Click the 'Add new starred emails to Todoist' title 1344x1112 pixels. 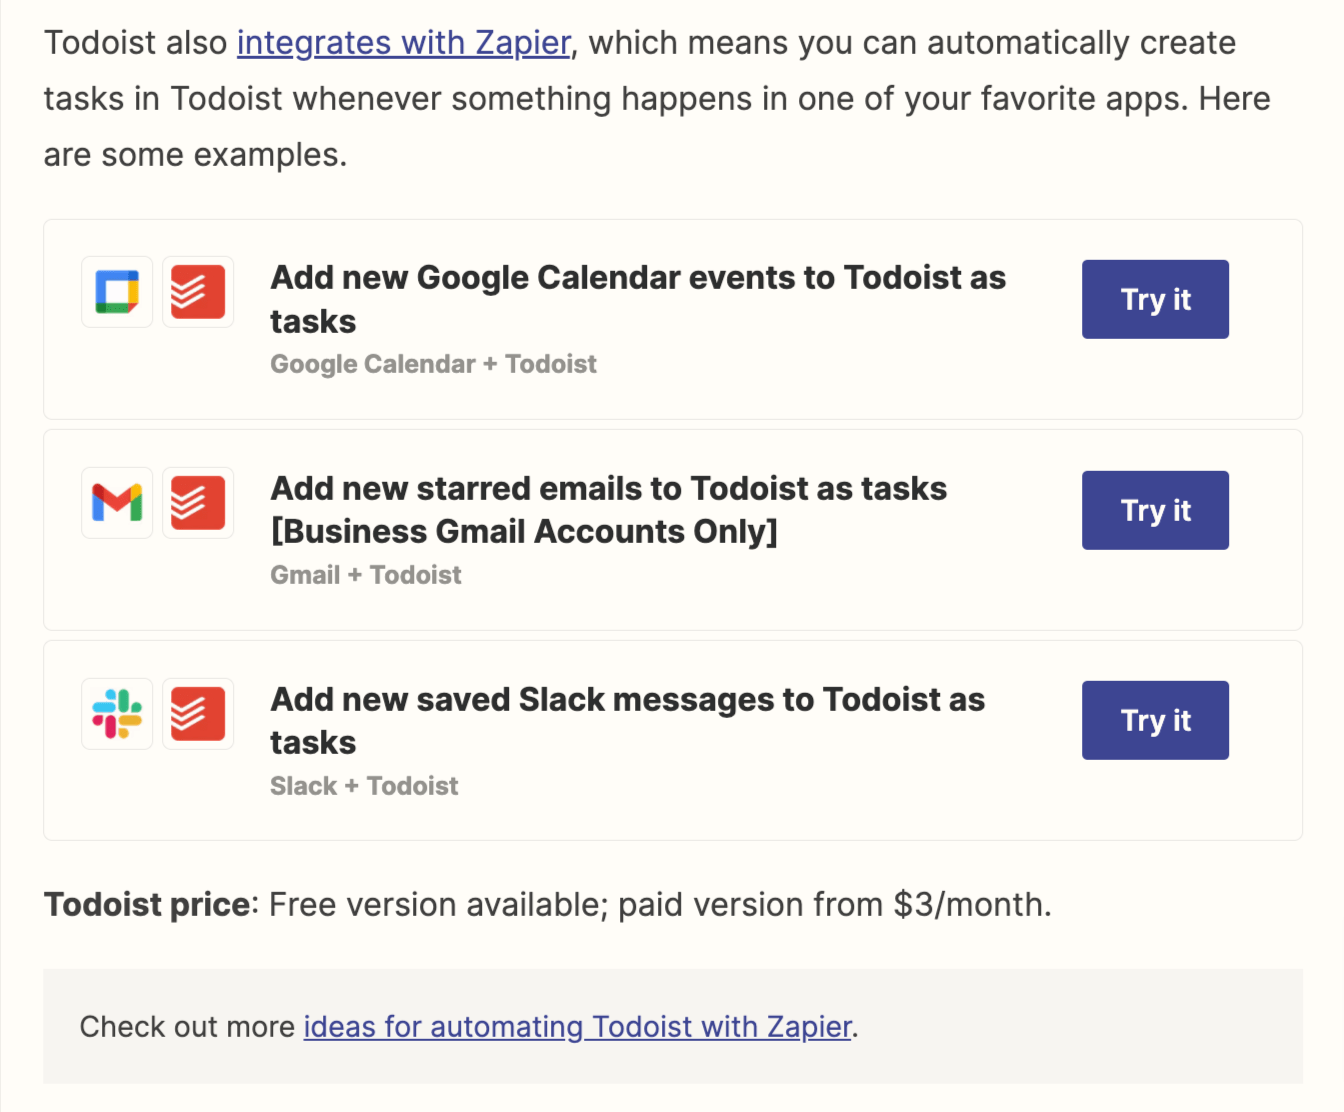point(608,509)
